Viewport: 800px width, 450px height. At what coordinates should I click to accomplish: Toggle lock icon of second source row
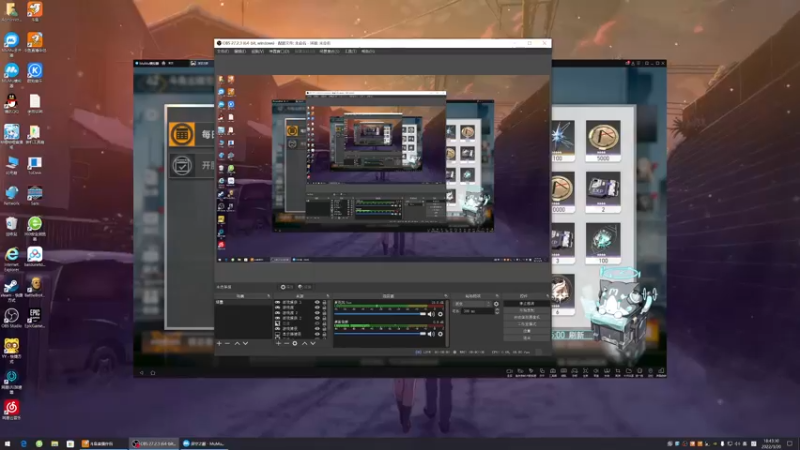[x=324, y=308]
